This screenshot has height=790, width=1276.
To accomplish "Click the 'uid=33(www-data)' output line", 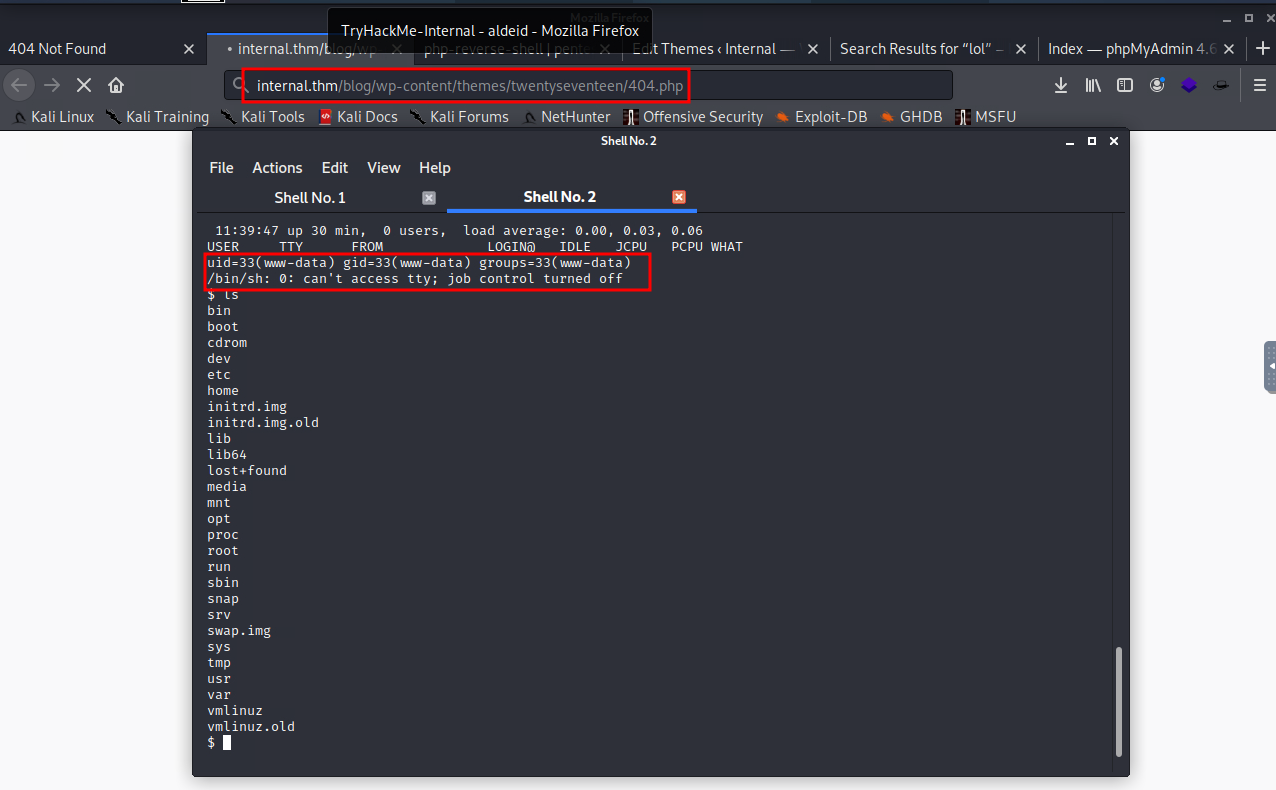I will pyautogui.click(x=419, y=262).
